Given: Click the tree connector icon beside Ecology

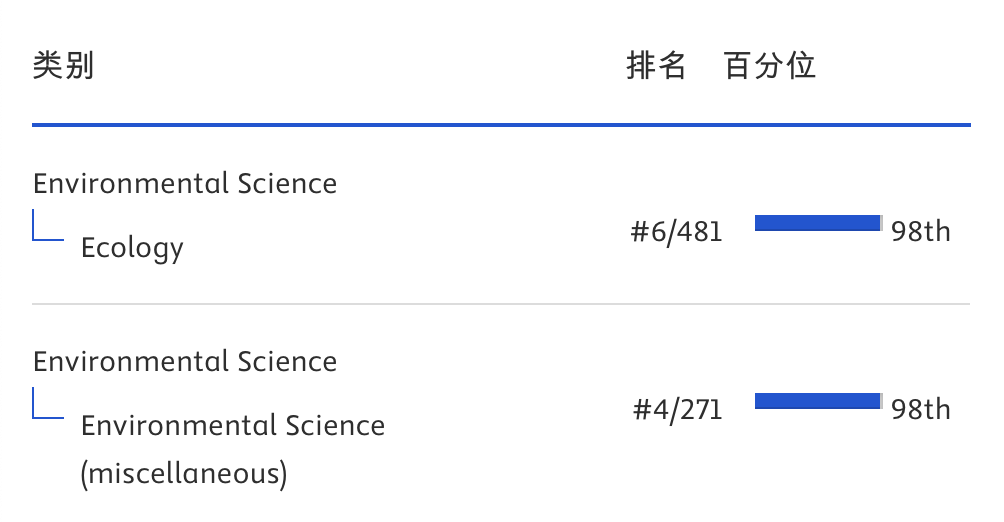Looking at the screenshot, I should (x=48, y=225).
